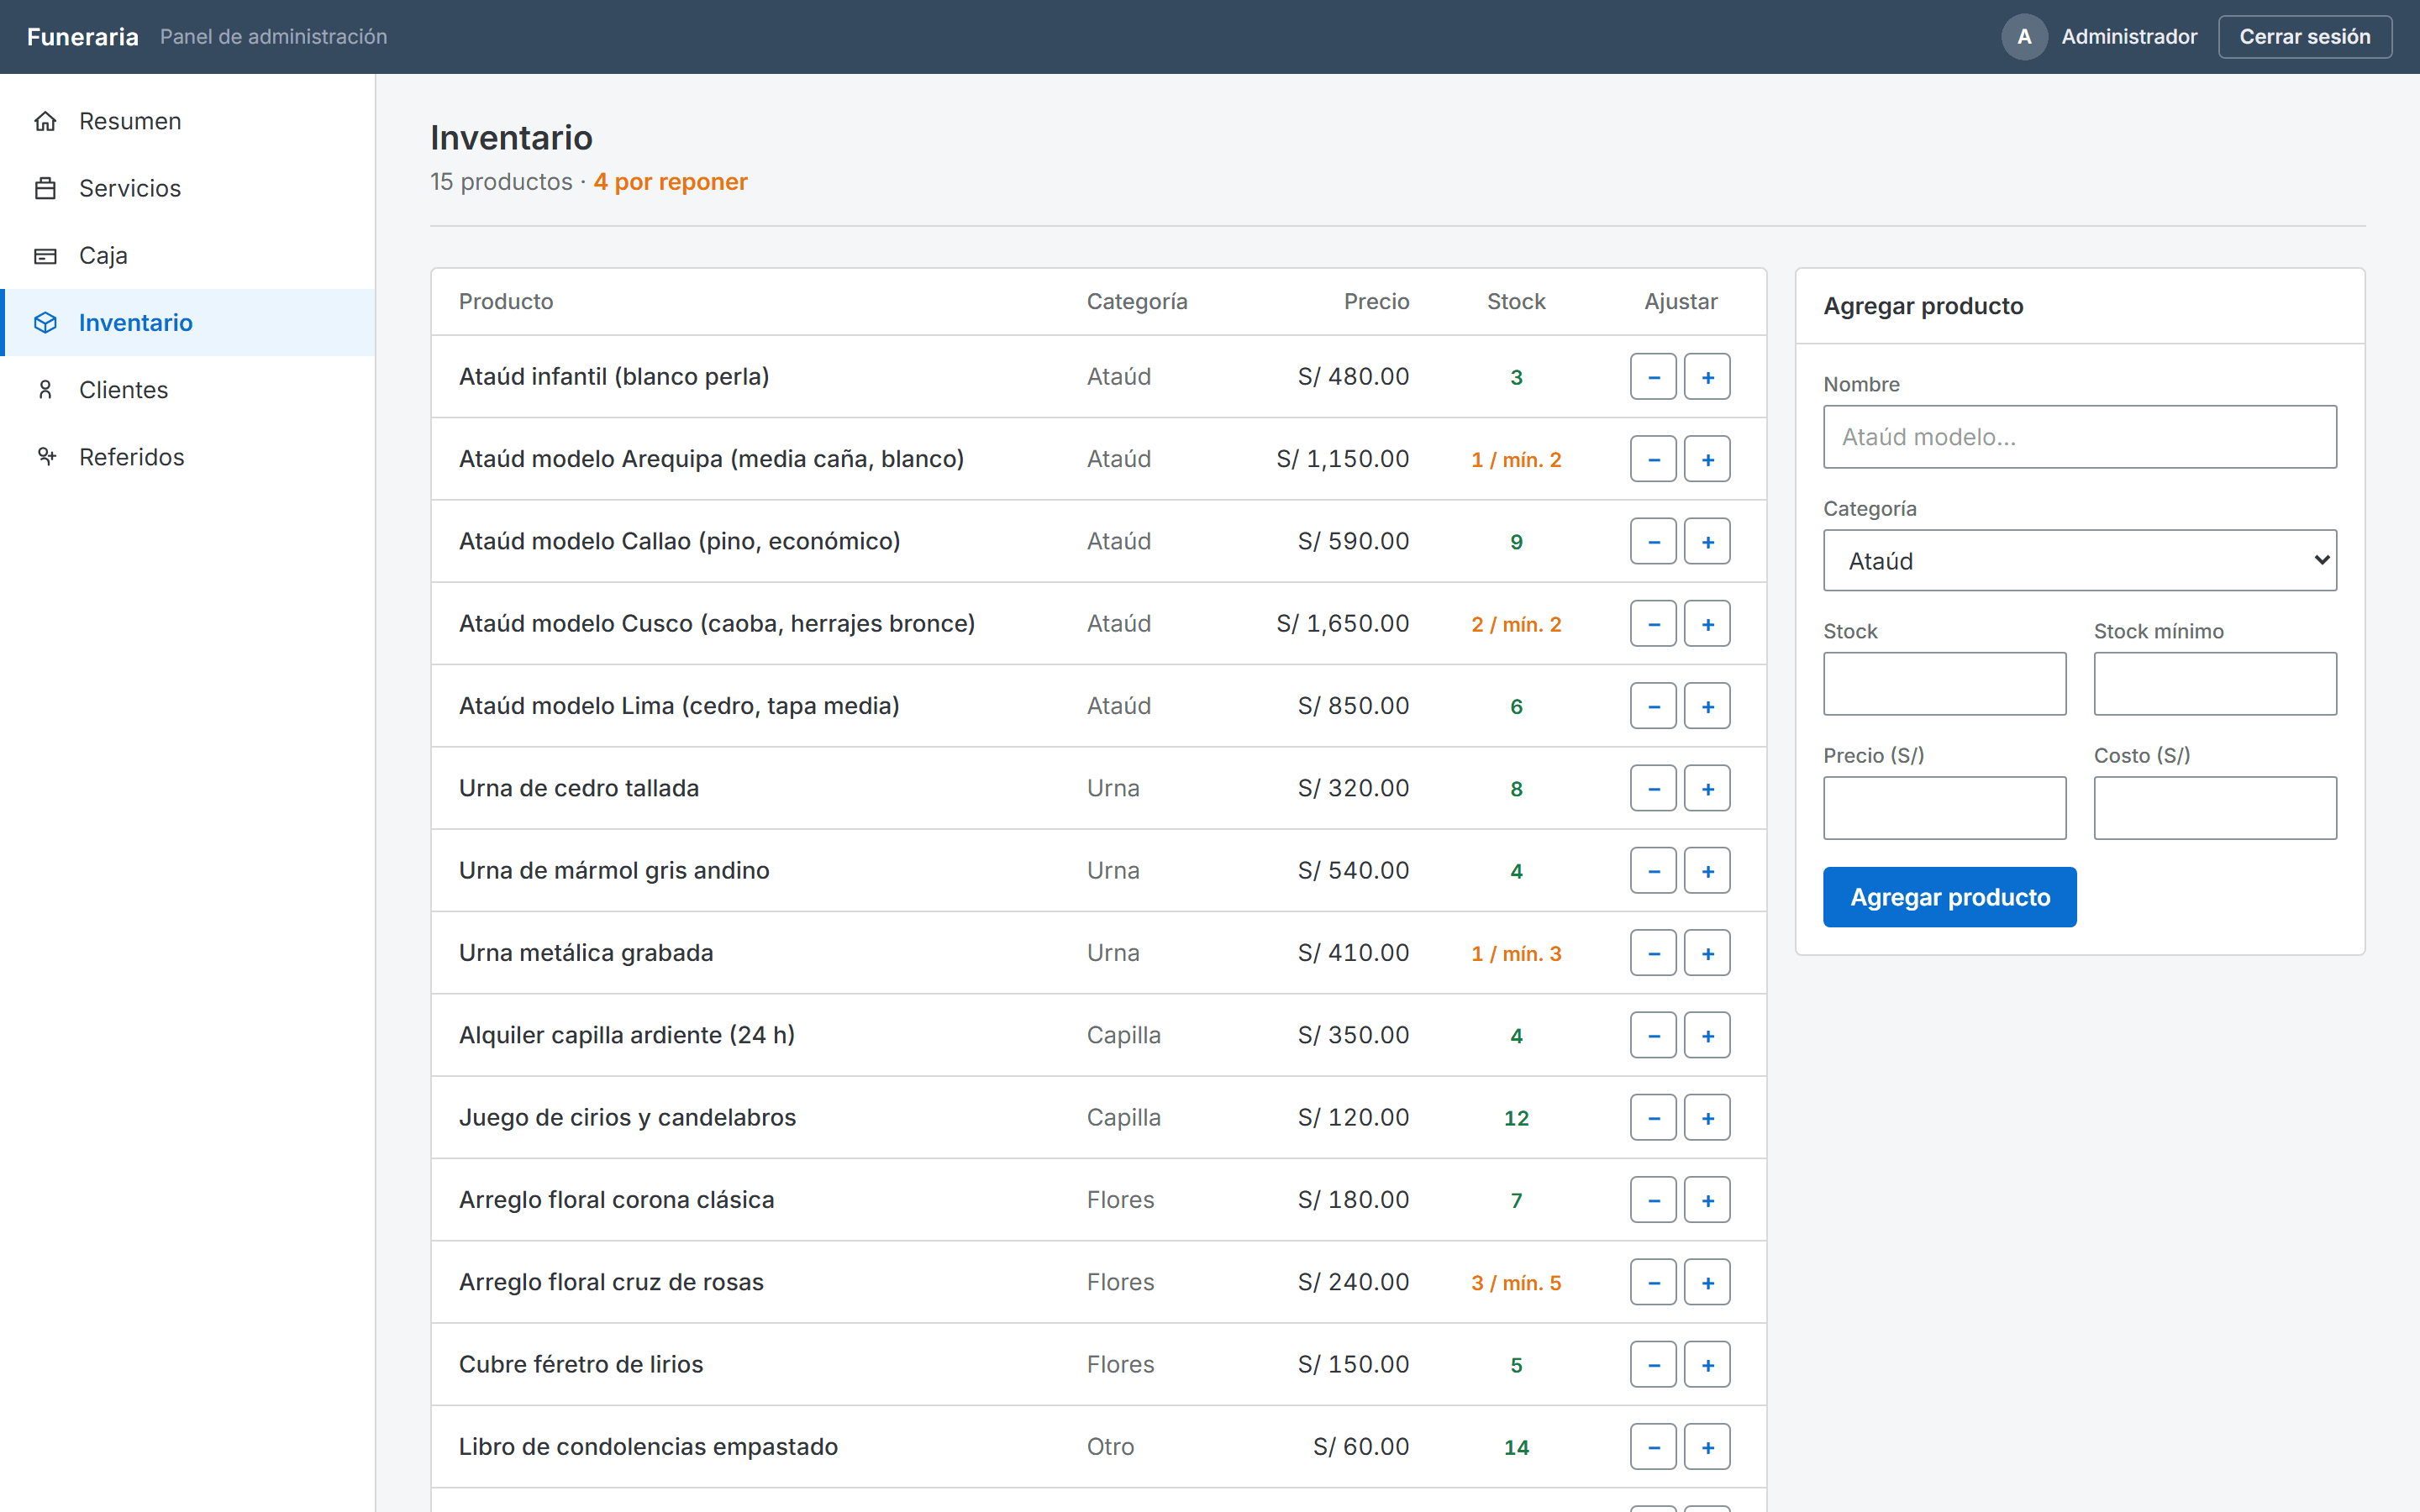The width and height of the screenshot is (2420, 1512).
Task: Click the Stock column header
Action: point(1516,301)
